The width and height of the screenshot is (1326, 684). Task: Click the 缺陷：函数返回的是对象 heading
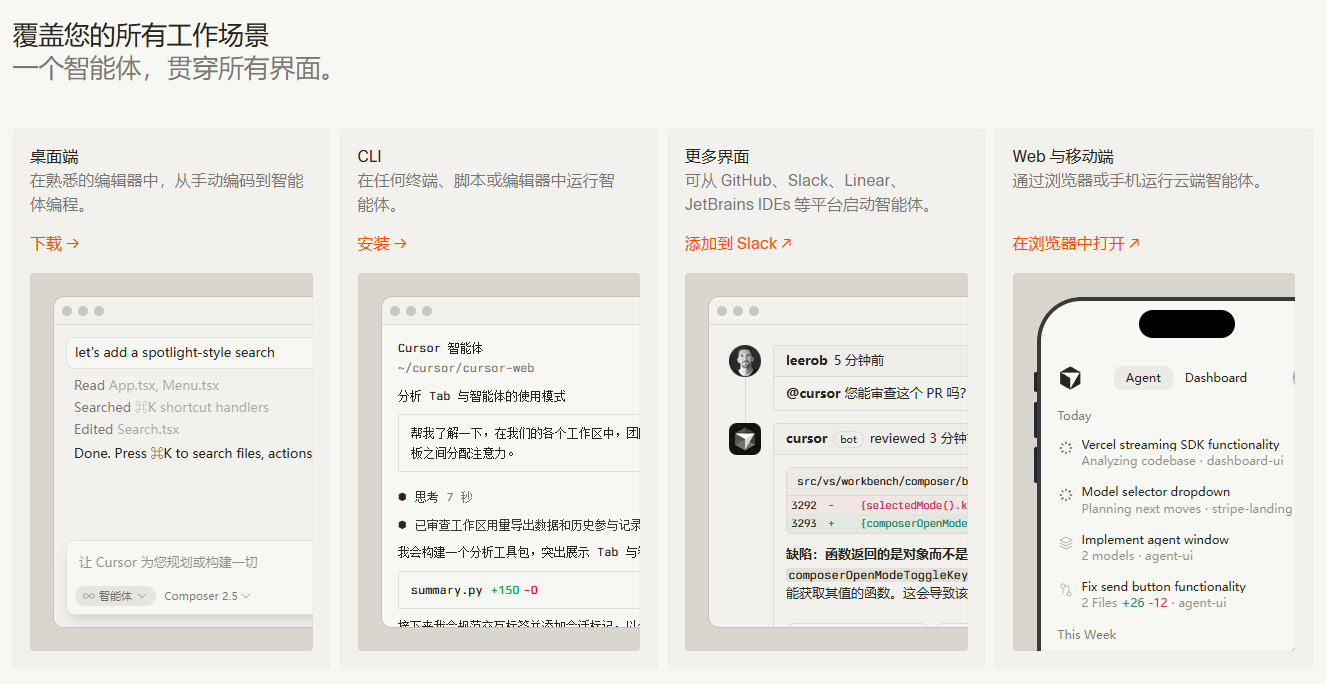click(877, 554)
